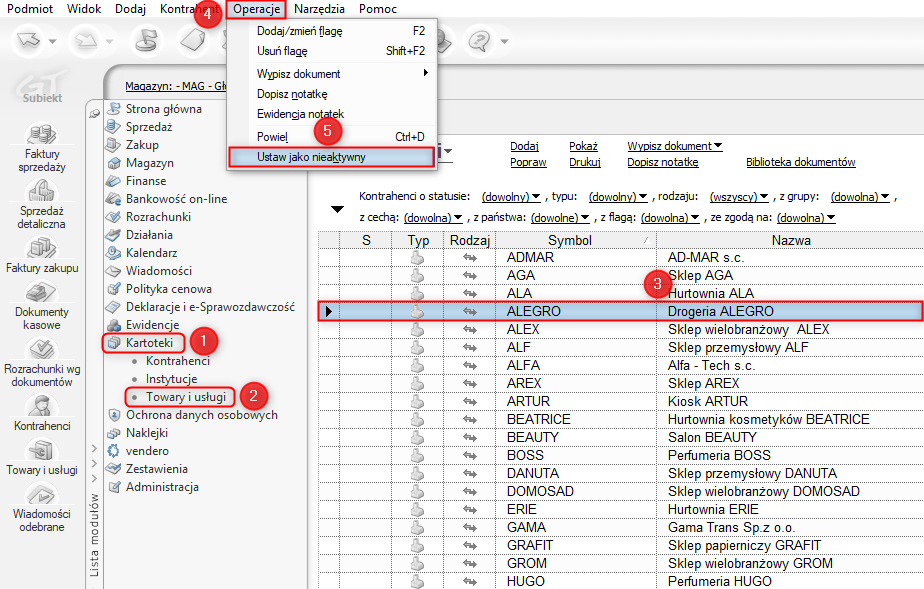Image resolution: width=924 pixels, height=589 pixels.
Task: Choose 'Ewidencja notatek' in the Operacje menu
Action: coord(332,114)
